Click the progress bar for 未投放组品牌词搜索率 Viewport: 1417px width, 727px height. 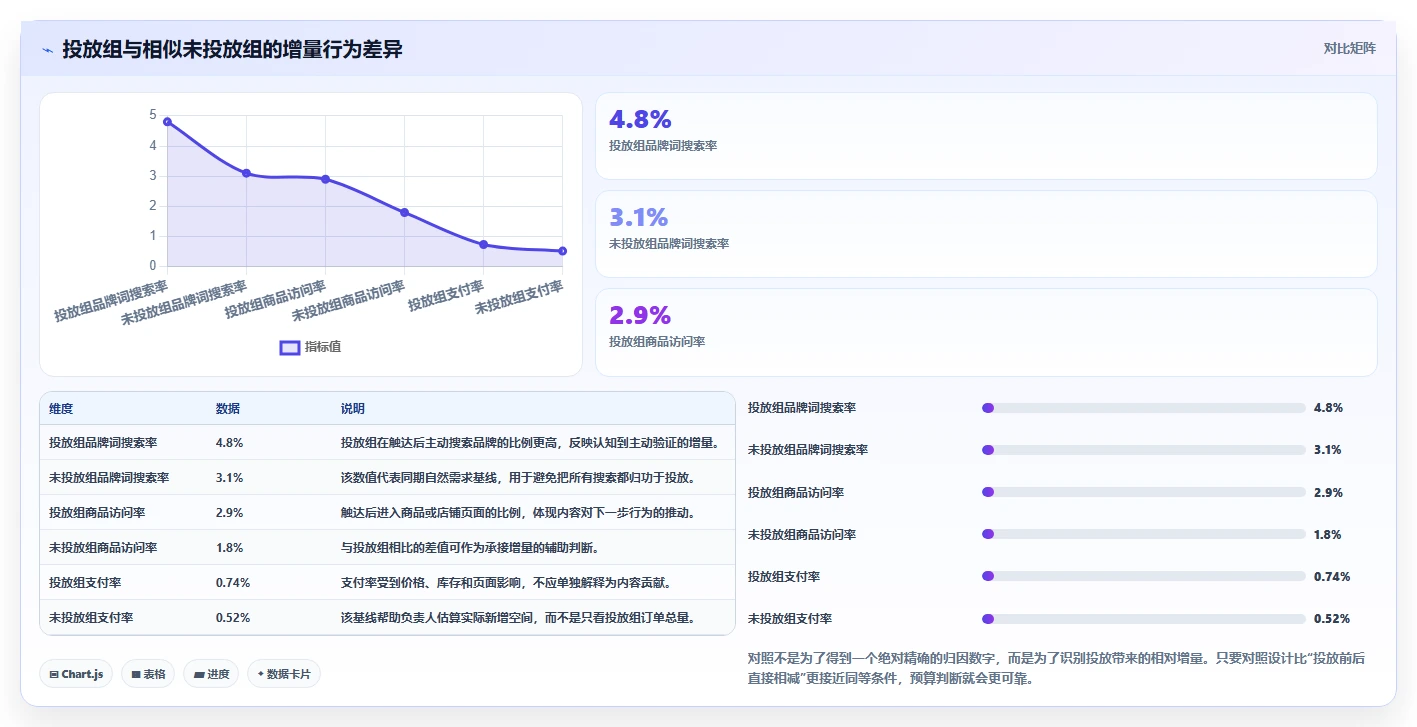(1144, 450)
